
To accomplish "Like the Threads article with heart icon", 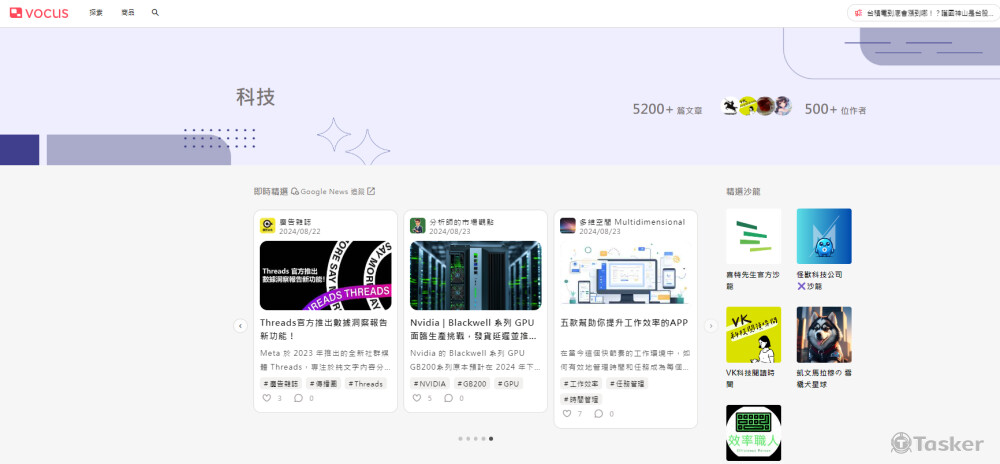I will 267,398.
